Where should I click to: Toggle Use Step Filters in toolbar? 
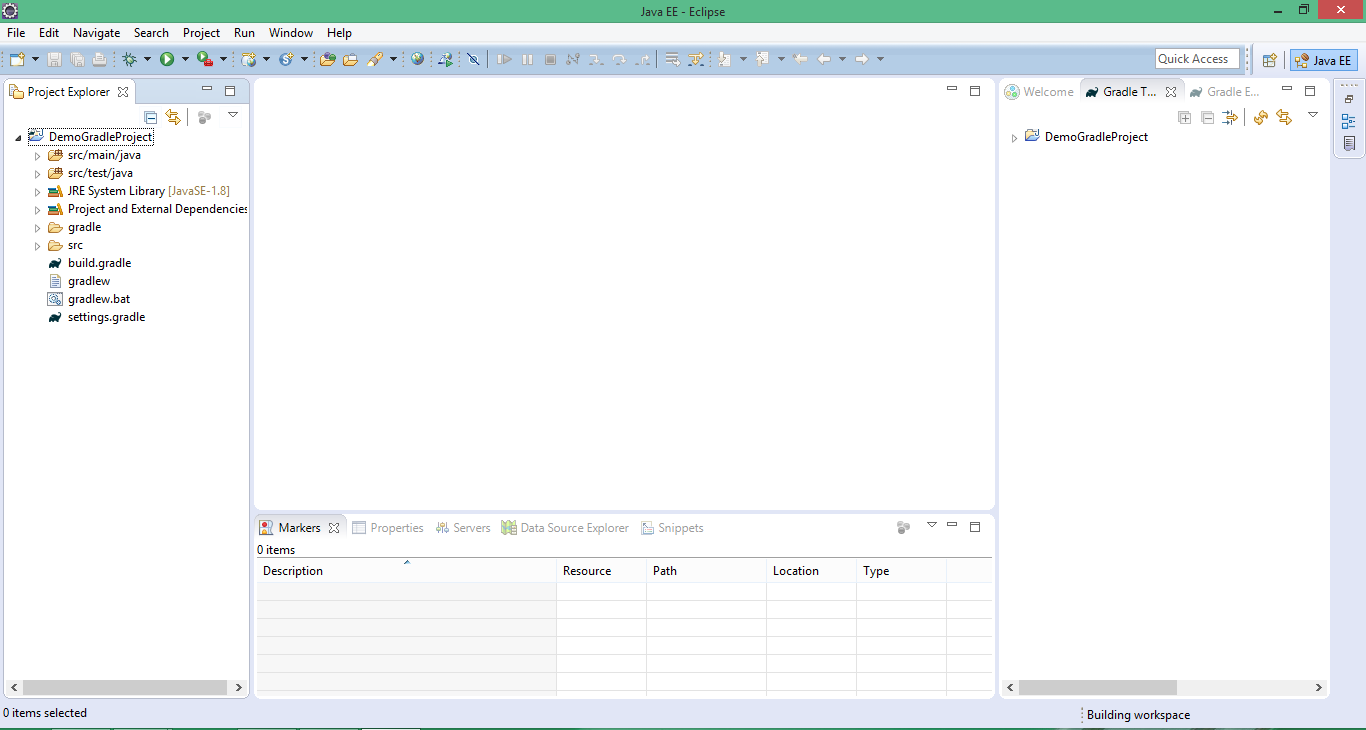tap(695, 60)
